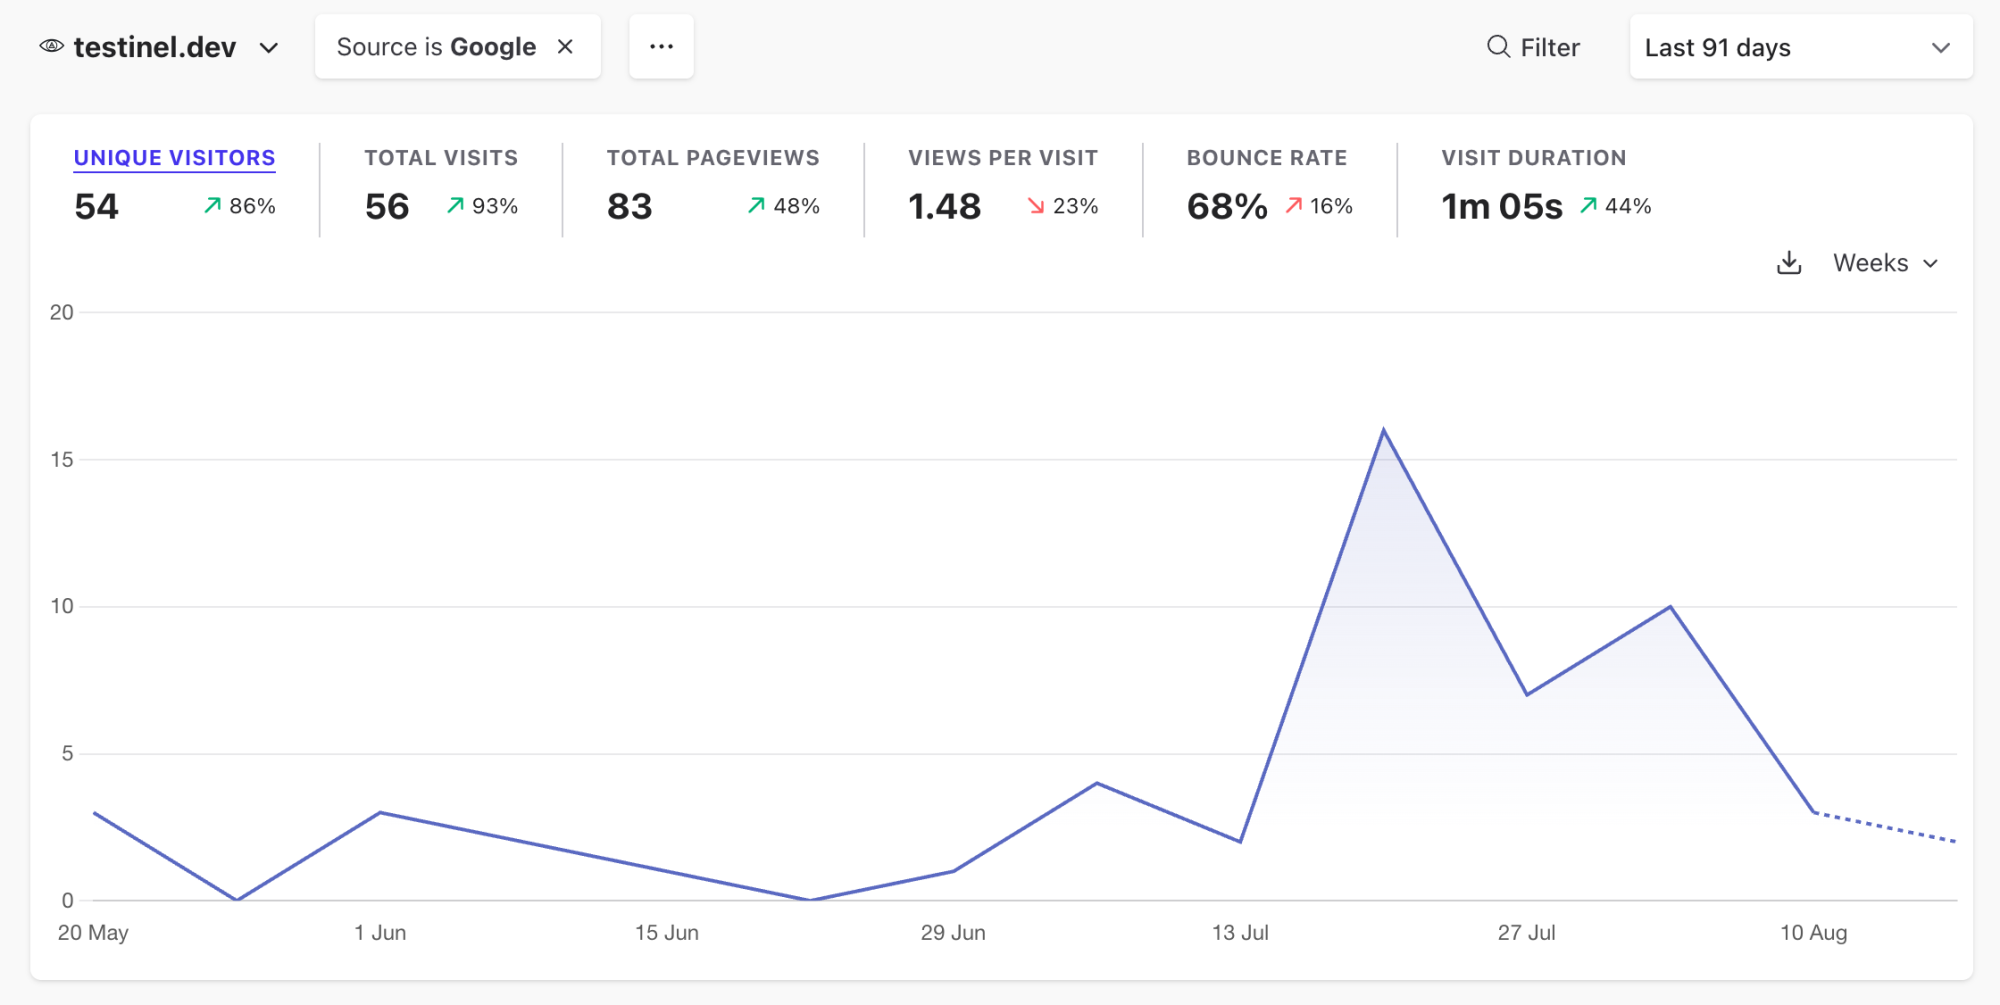Click the chart point at 10 Aug

1814,812
